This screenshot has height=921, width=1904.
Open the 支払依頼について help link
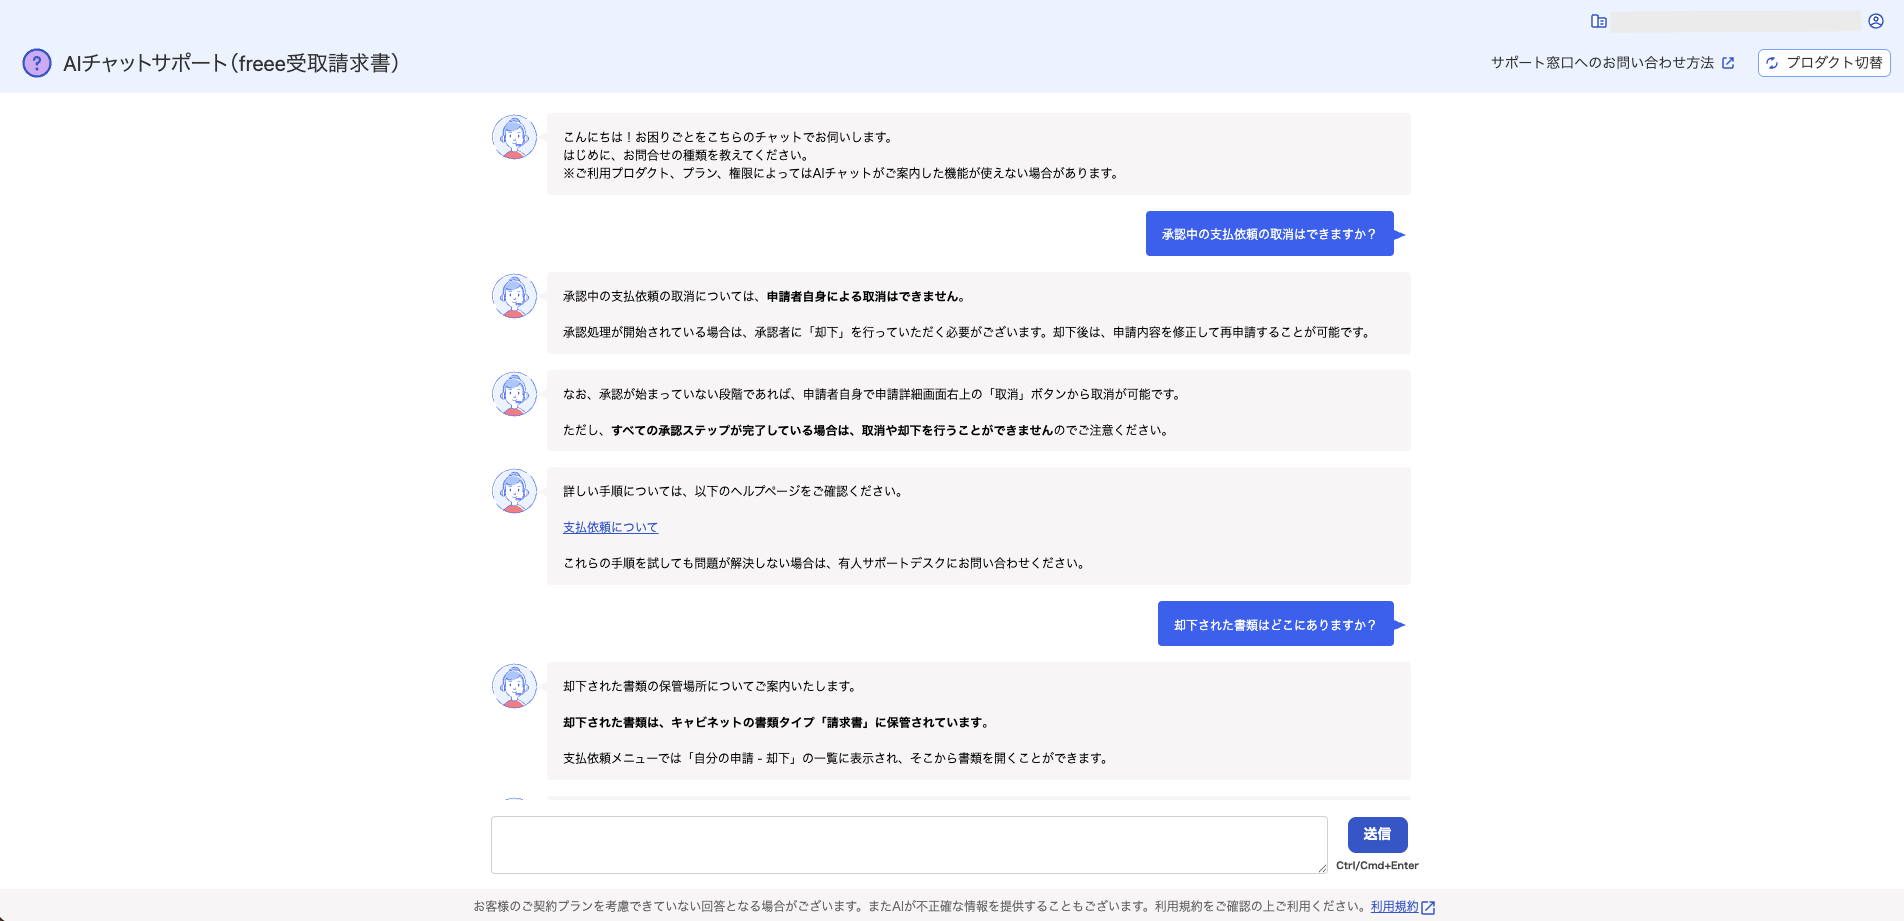pos(610,527)
